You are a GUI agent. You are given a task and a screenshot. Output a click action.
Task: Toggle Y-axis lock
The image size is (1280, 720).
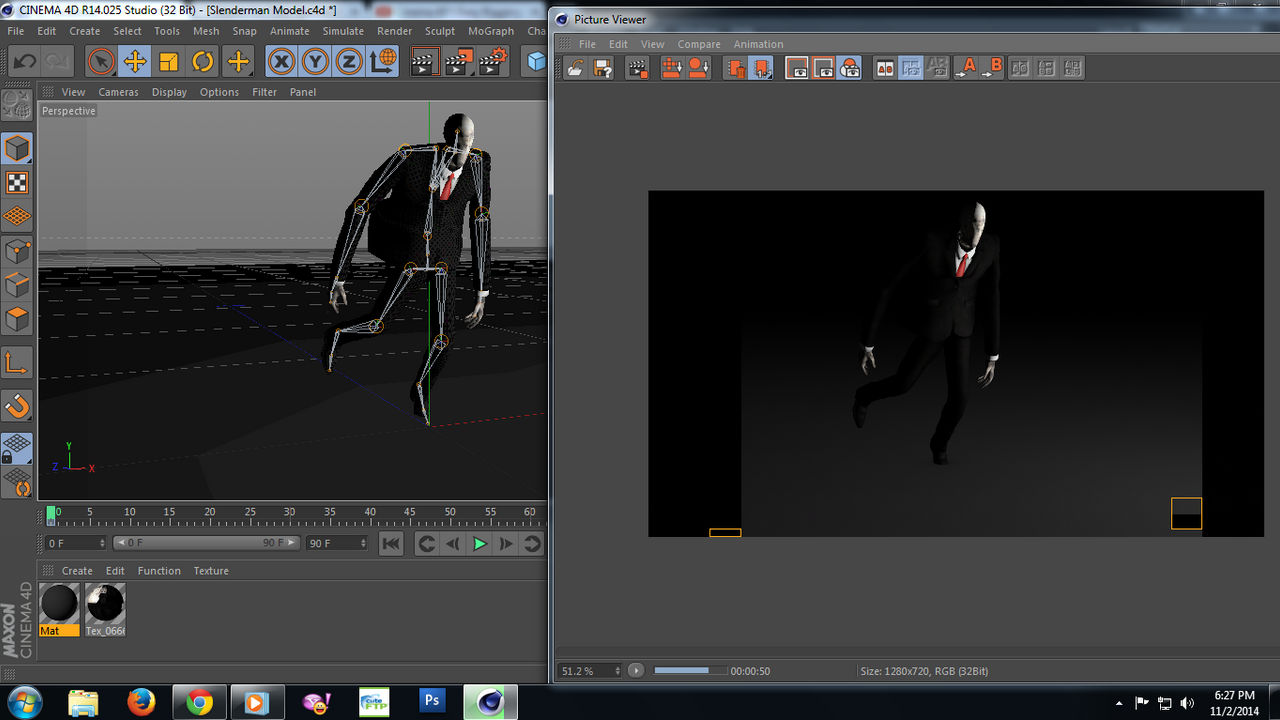pos(316,62)
